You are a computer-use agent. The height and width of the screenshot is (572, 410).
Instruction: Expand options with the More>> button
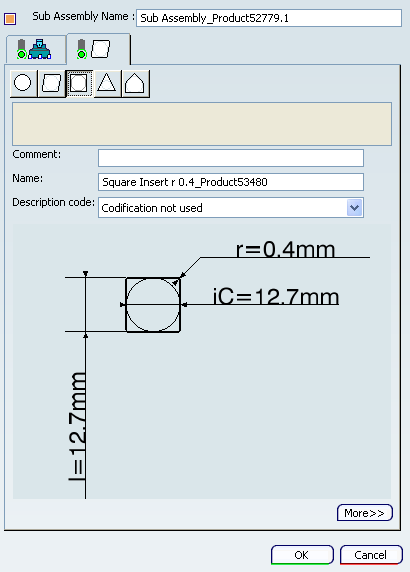pos(364,513)
